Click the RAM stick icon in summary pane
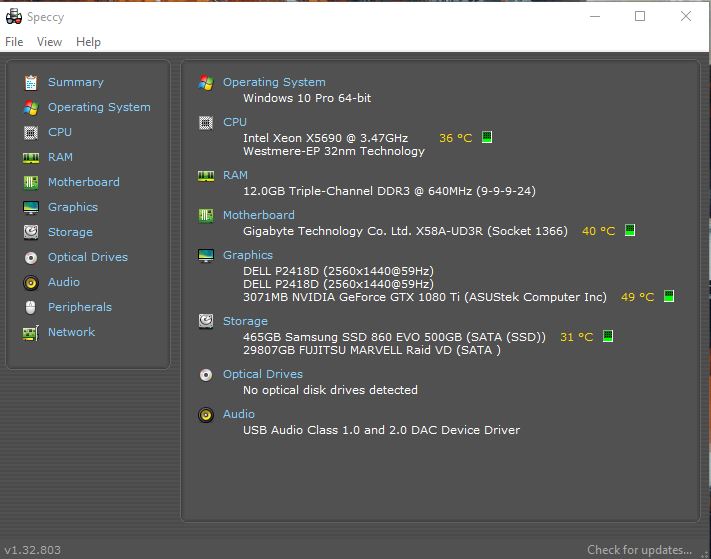The image size is (711, 559). pyautogui.click(x=206, y=176)
